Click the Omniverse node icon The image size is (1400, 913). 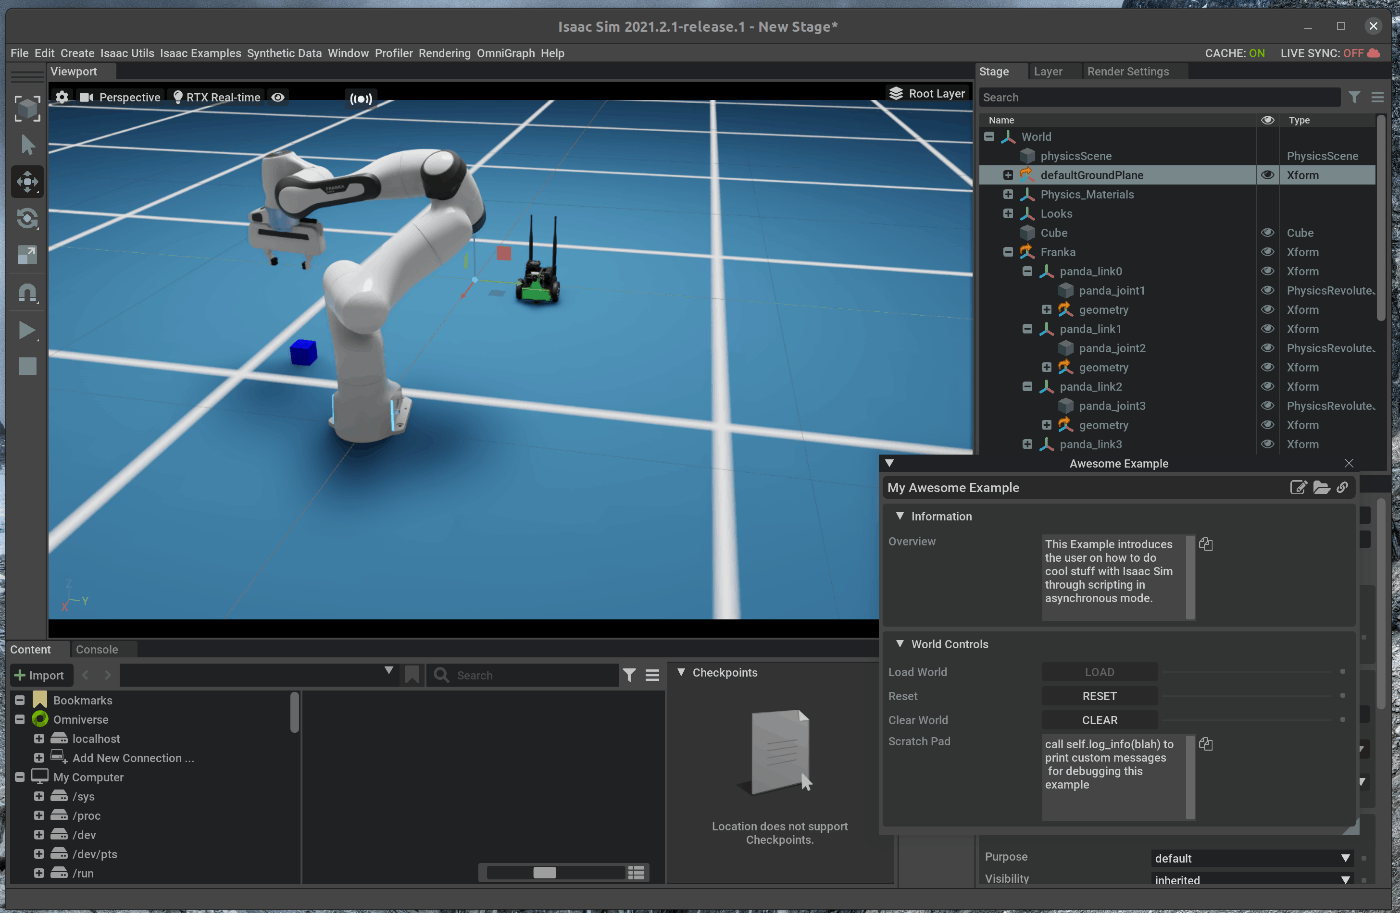40,719
